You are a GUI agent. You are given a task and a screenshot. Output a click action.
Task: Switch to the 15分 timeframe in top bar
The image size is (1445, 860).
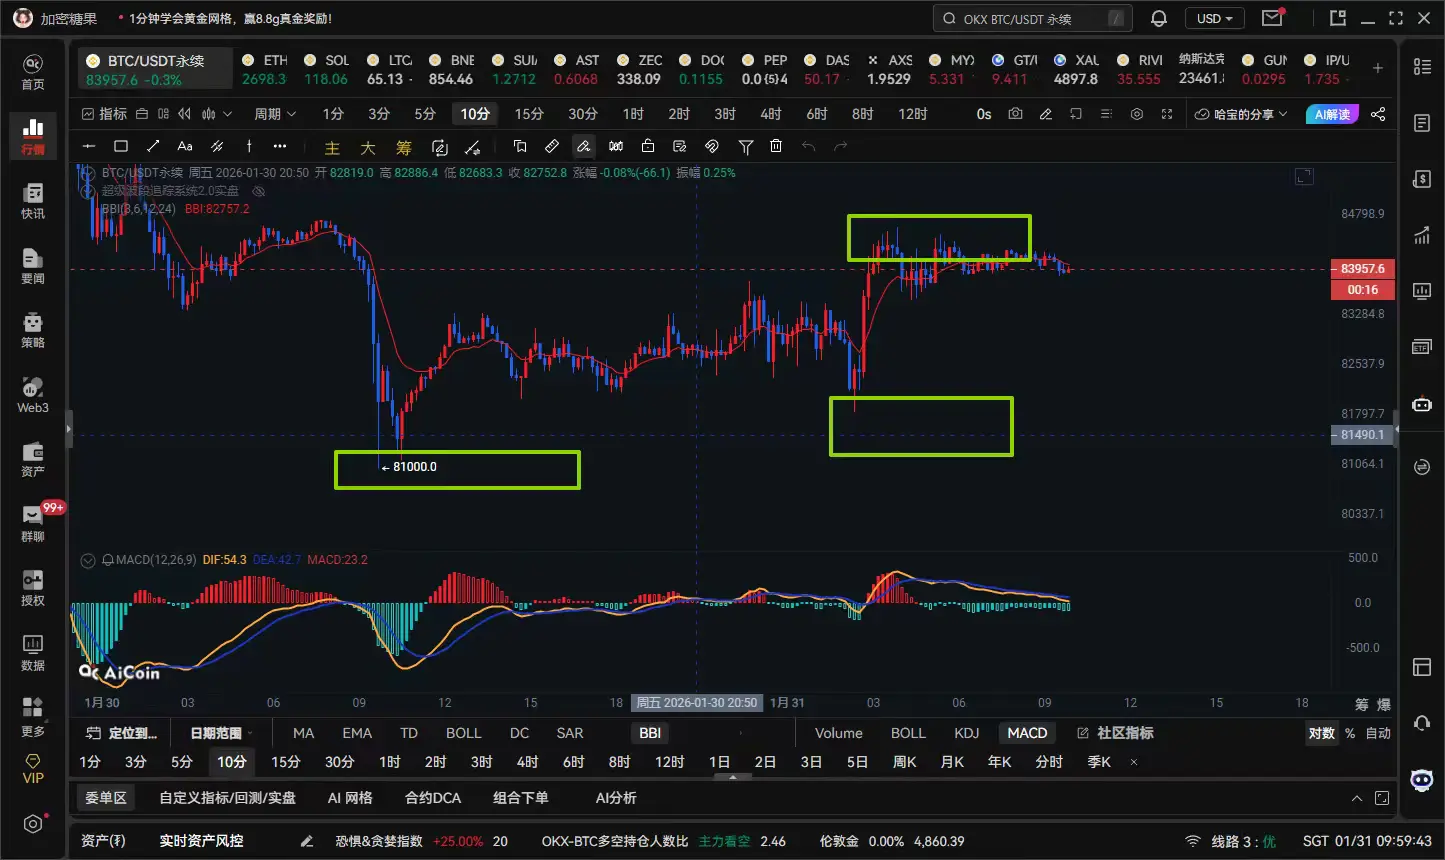[x=529, y=114]
